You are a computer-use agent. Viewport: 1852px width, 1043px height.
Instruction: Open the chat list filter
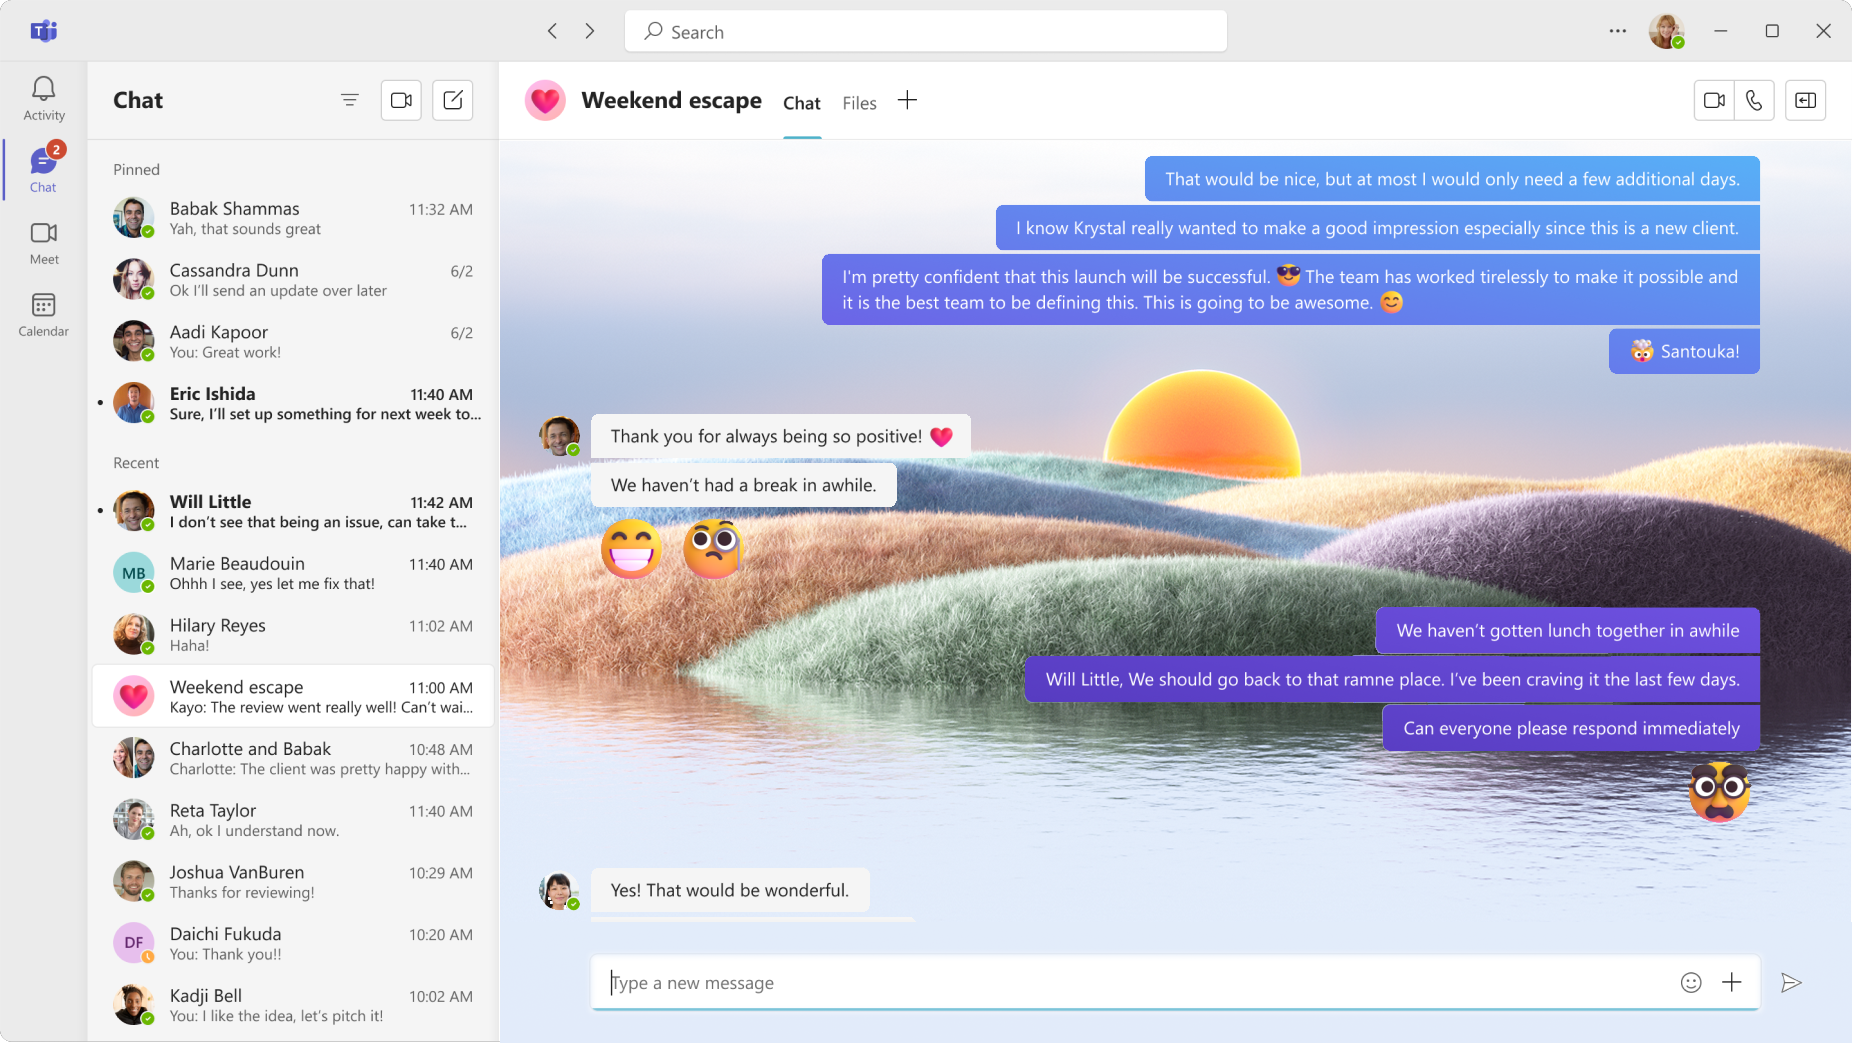point(349,100)
